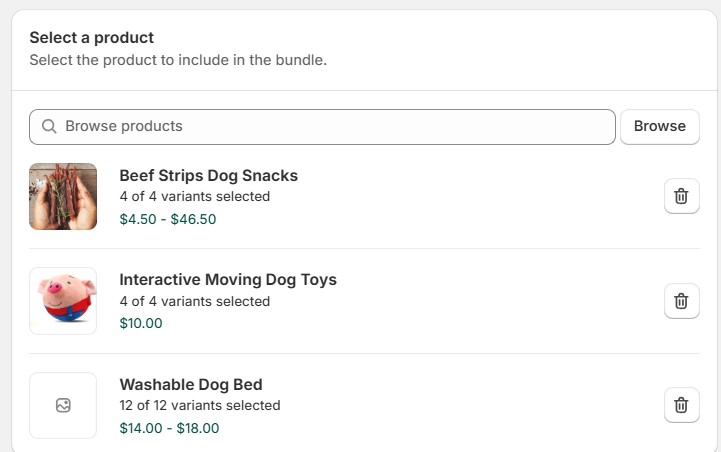Viewport: 721px width, 452px height.
Task: Click the bundle description subtitle text
Action: (x=178, y=60)
